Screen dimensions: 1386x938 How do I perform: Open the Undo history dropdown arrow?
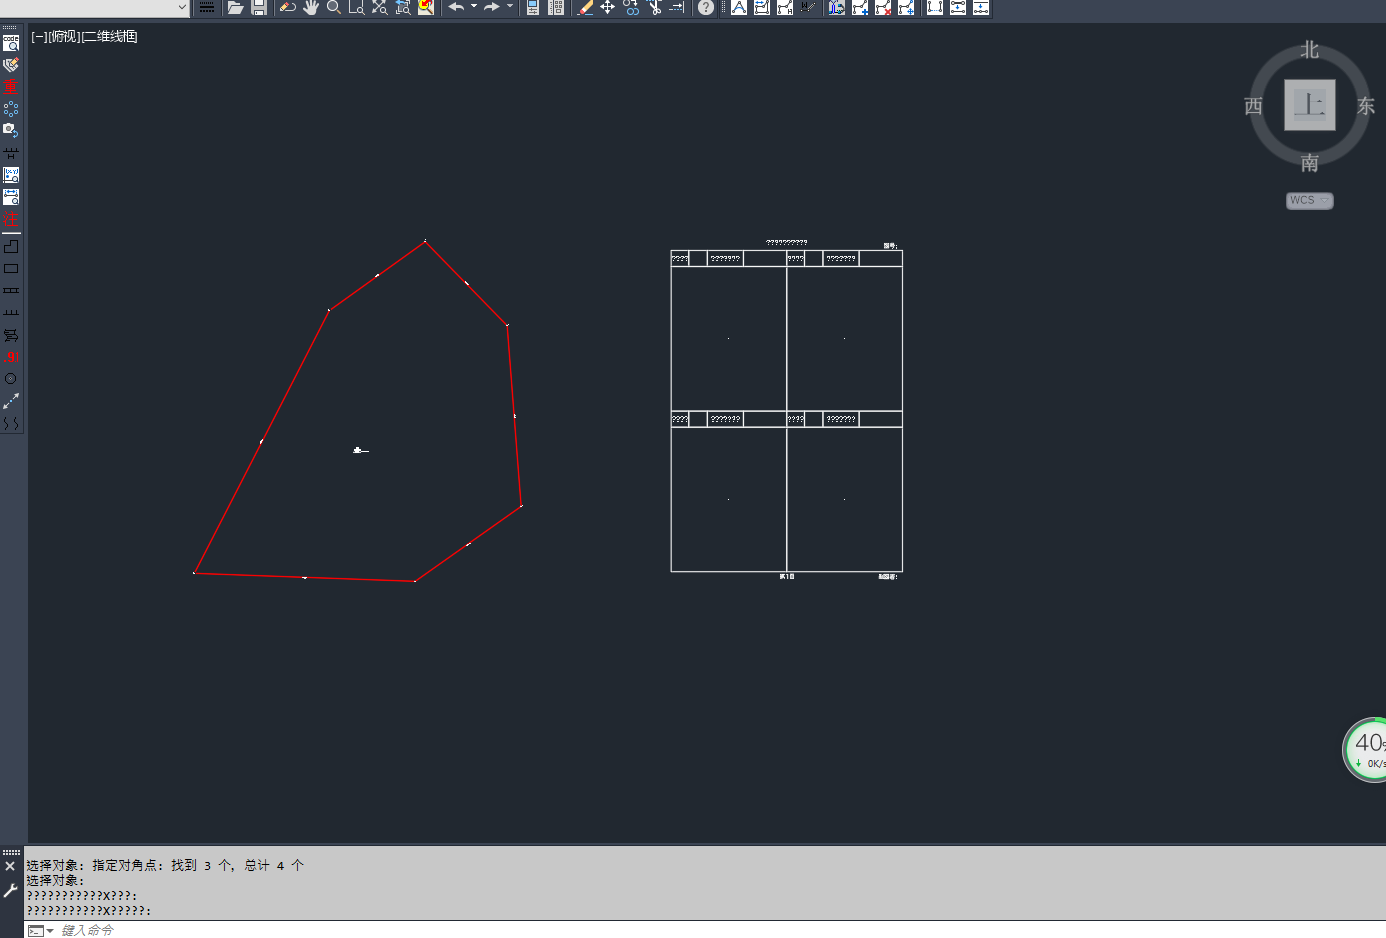tap(473, 7)
